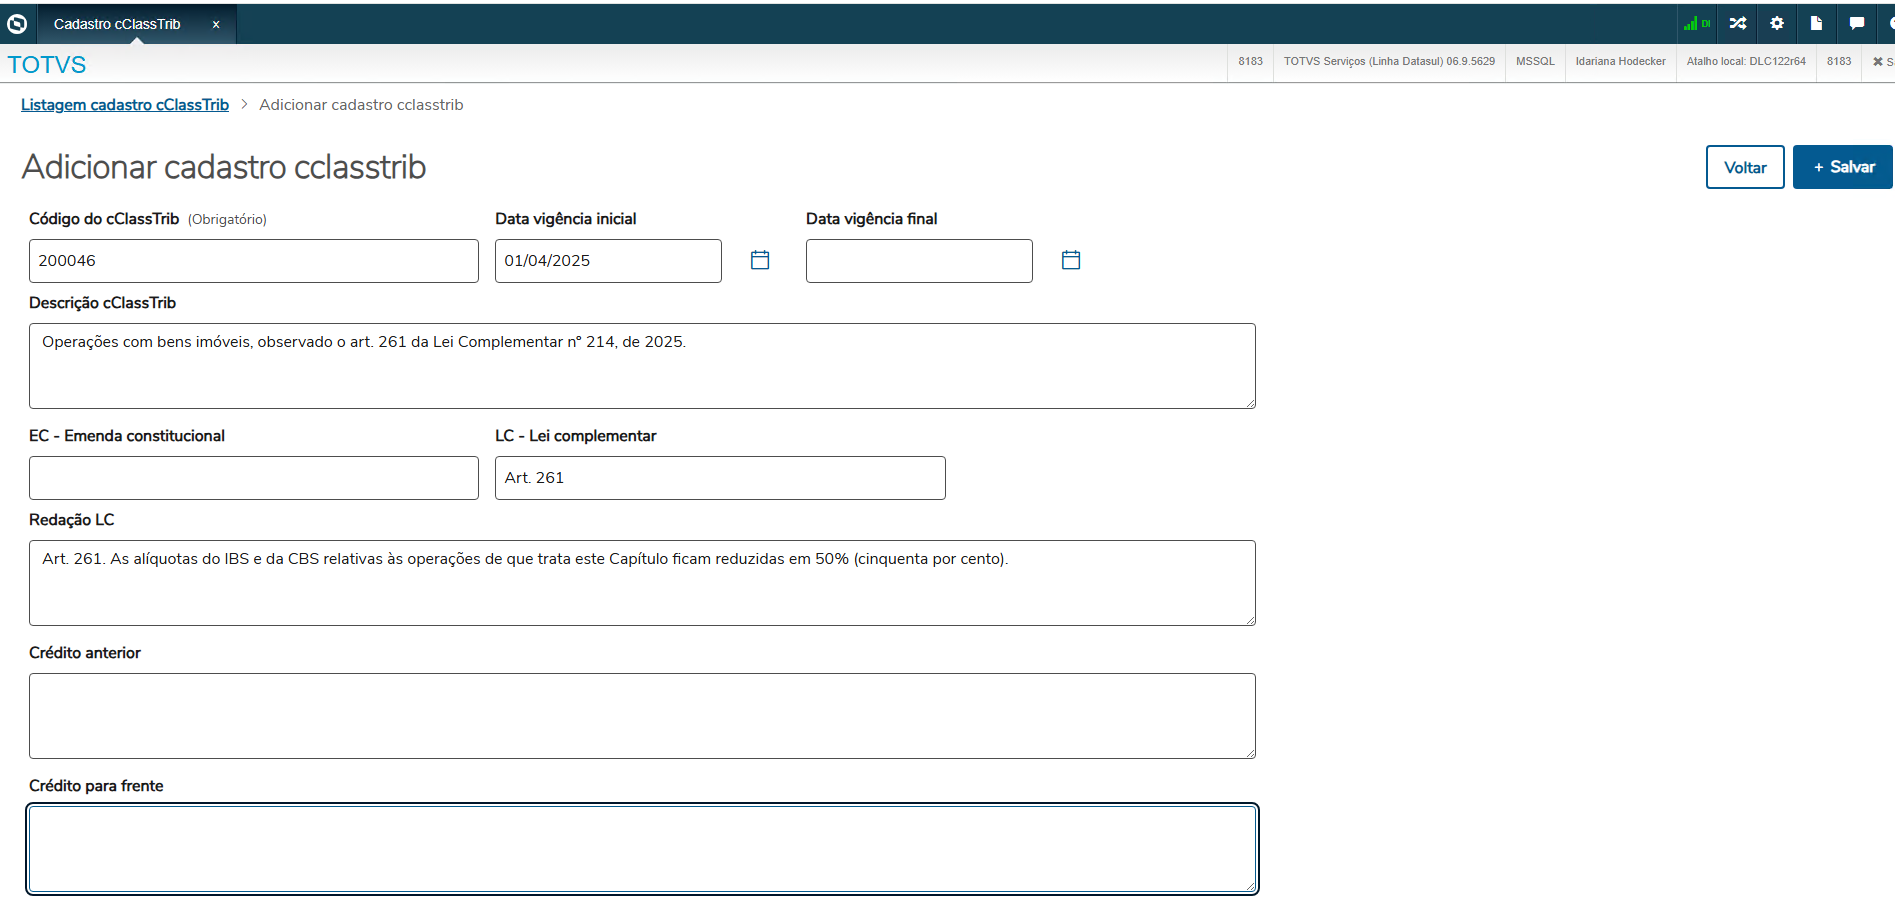1895x905 pixels.
Task: Click the TOTVS brand logo text
Action: click(47, 65)
